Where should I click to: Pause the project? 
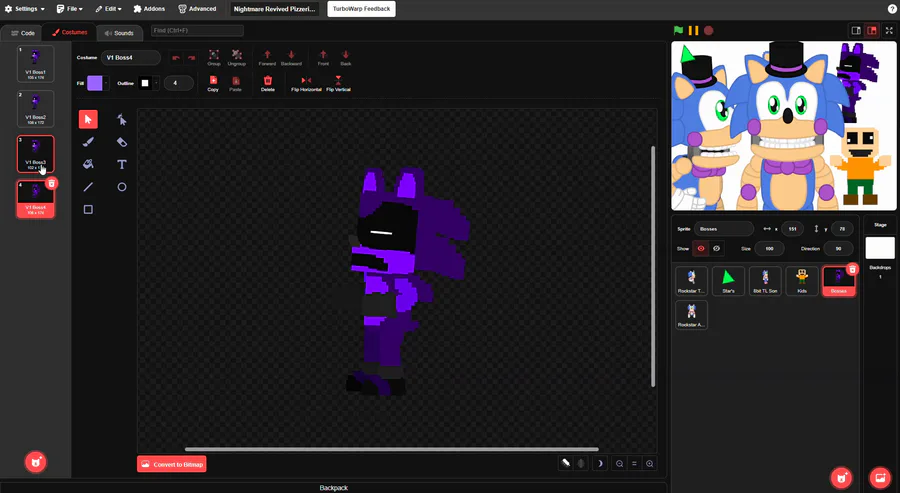coord(693,30)
